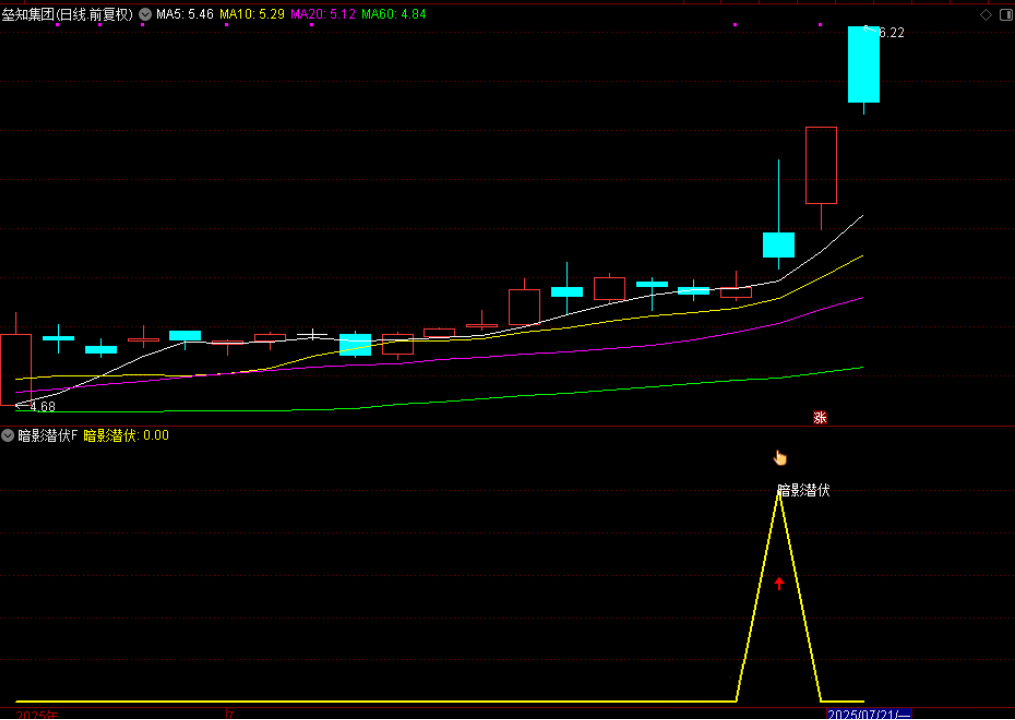Toggle the side panel icon at top right
The height and width of the screenshot is (720, 1015).
1004,15
